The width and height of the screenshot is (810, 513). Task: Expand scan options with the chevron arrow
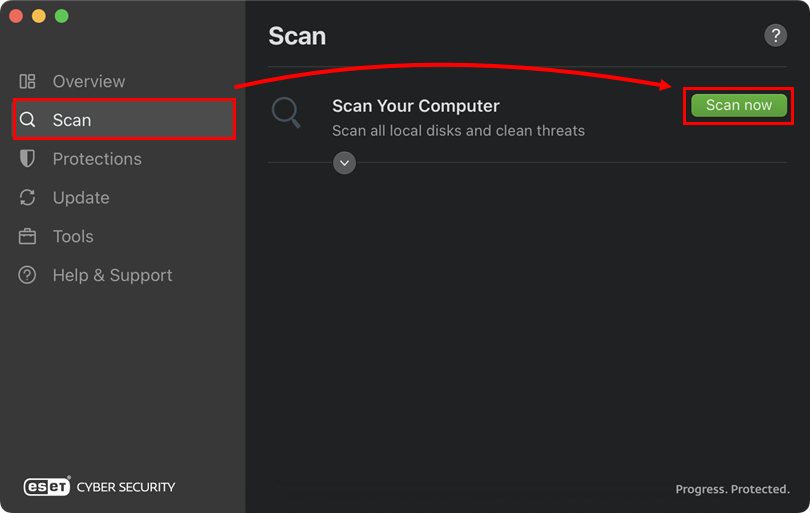344,162
